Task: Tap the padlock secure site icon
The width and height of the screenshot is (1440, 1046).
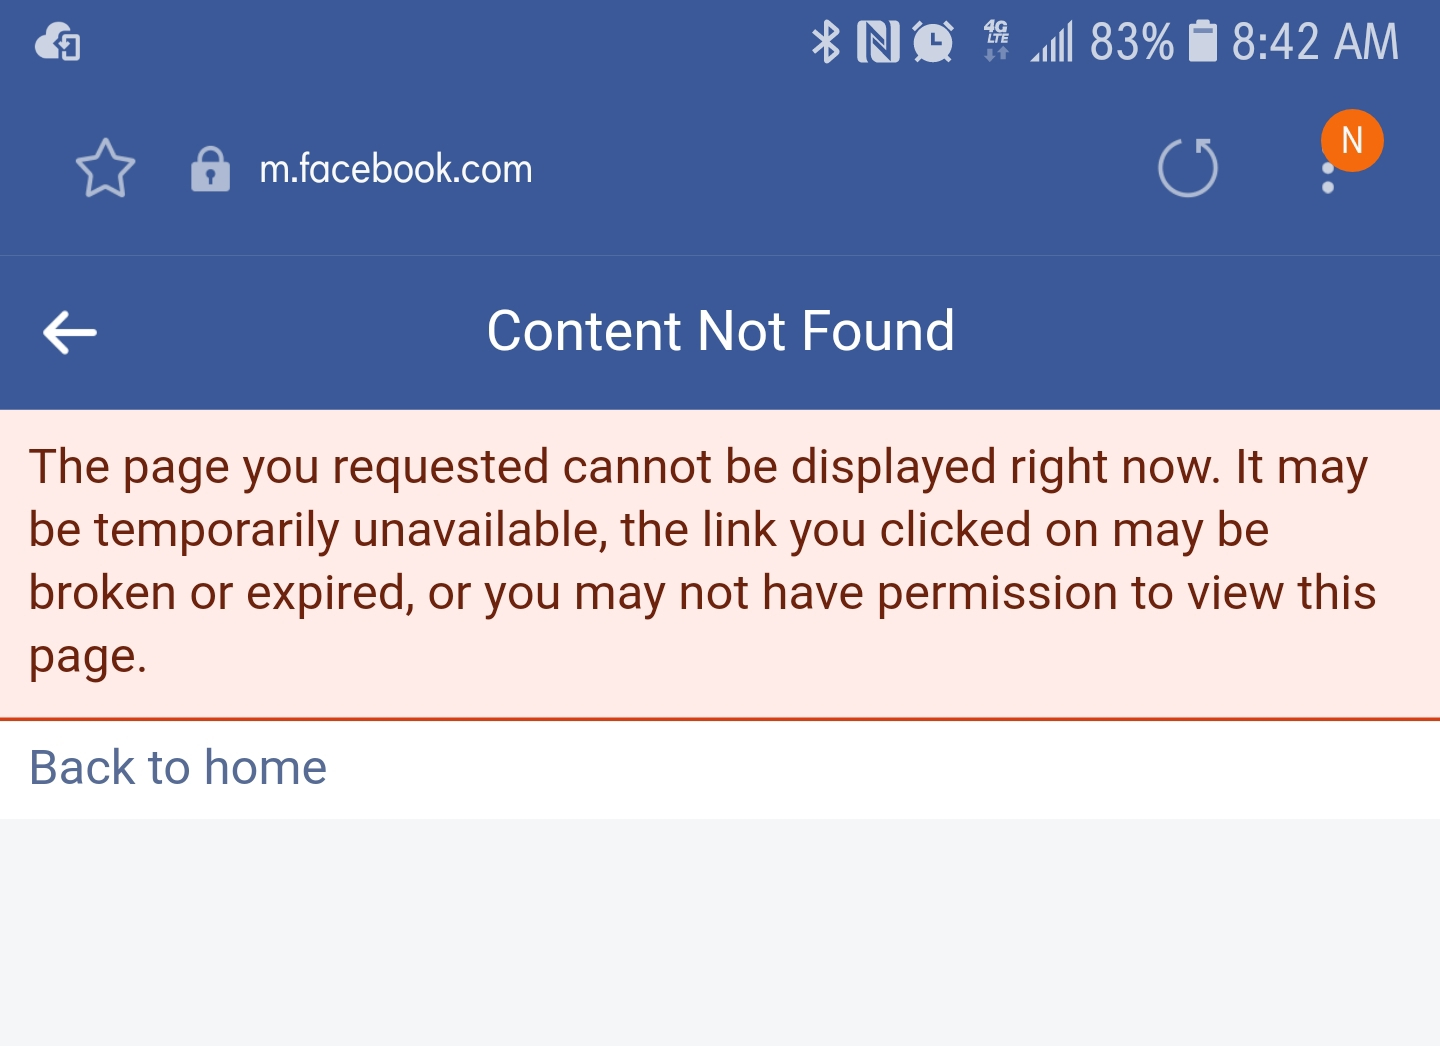Action: [210, 169]
